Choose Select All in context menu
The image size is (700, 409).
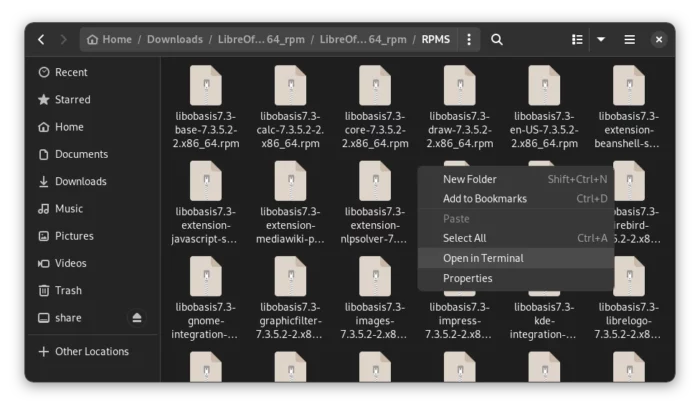[516, 238]
